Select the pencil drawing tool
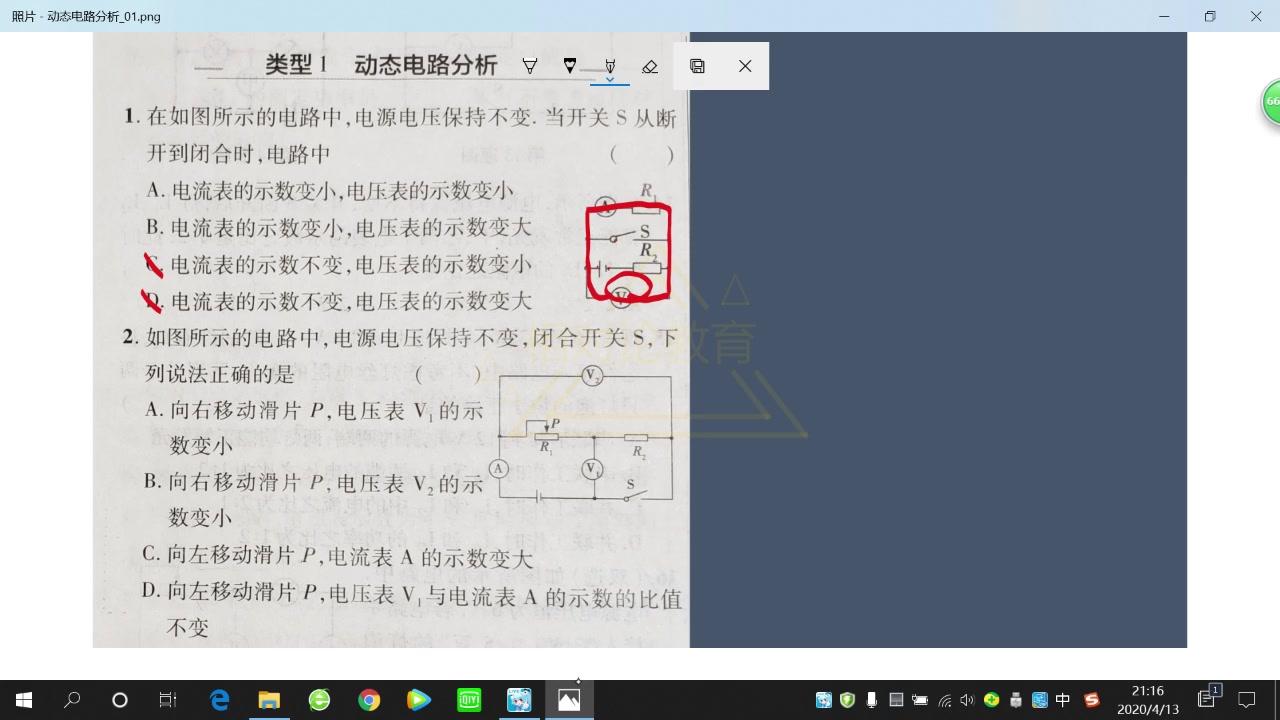This screenshot has height=720, width=1280. (x=570, y=66)
